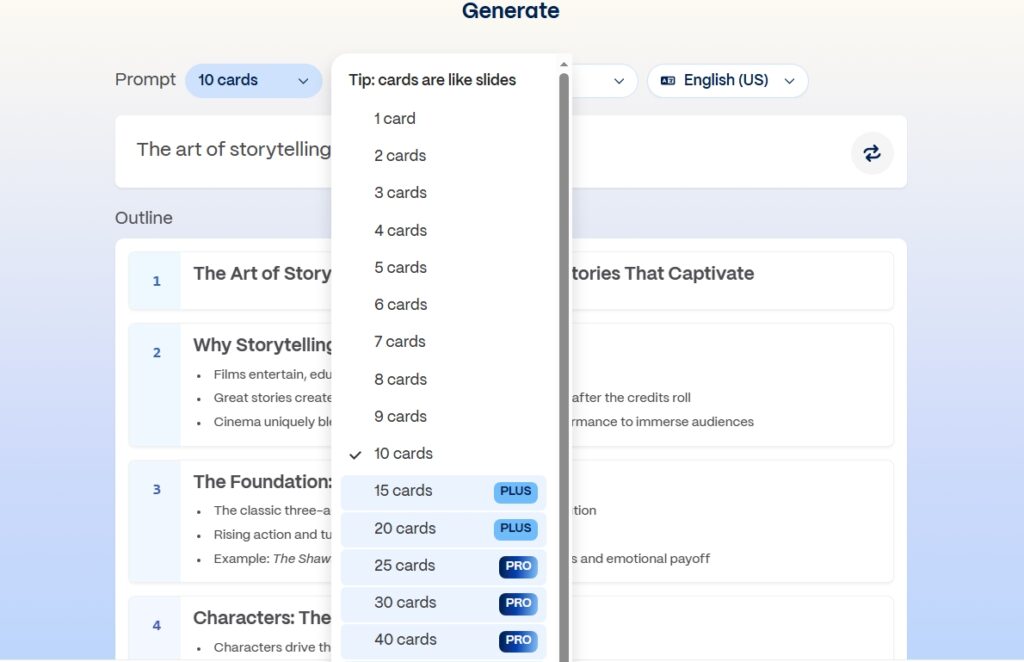Expand the partially hidden dropdown chevron

click(618, 81)
